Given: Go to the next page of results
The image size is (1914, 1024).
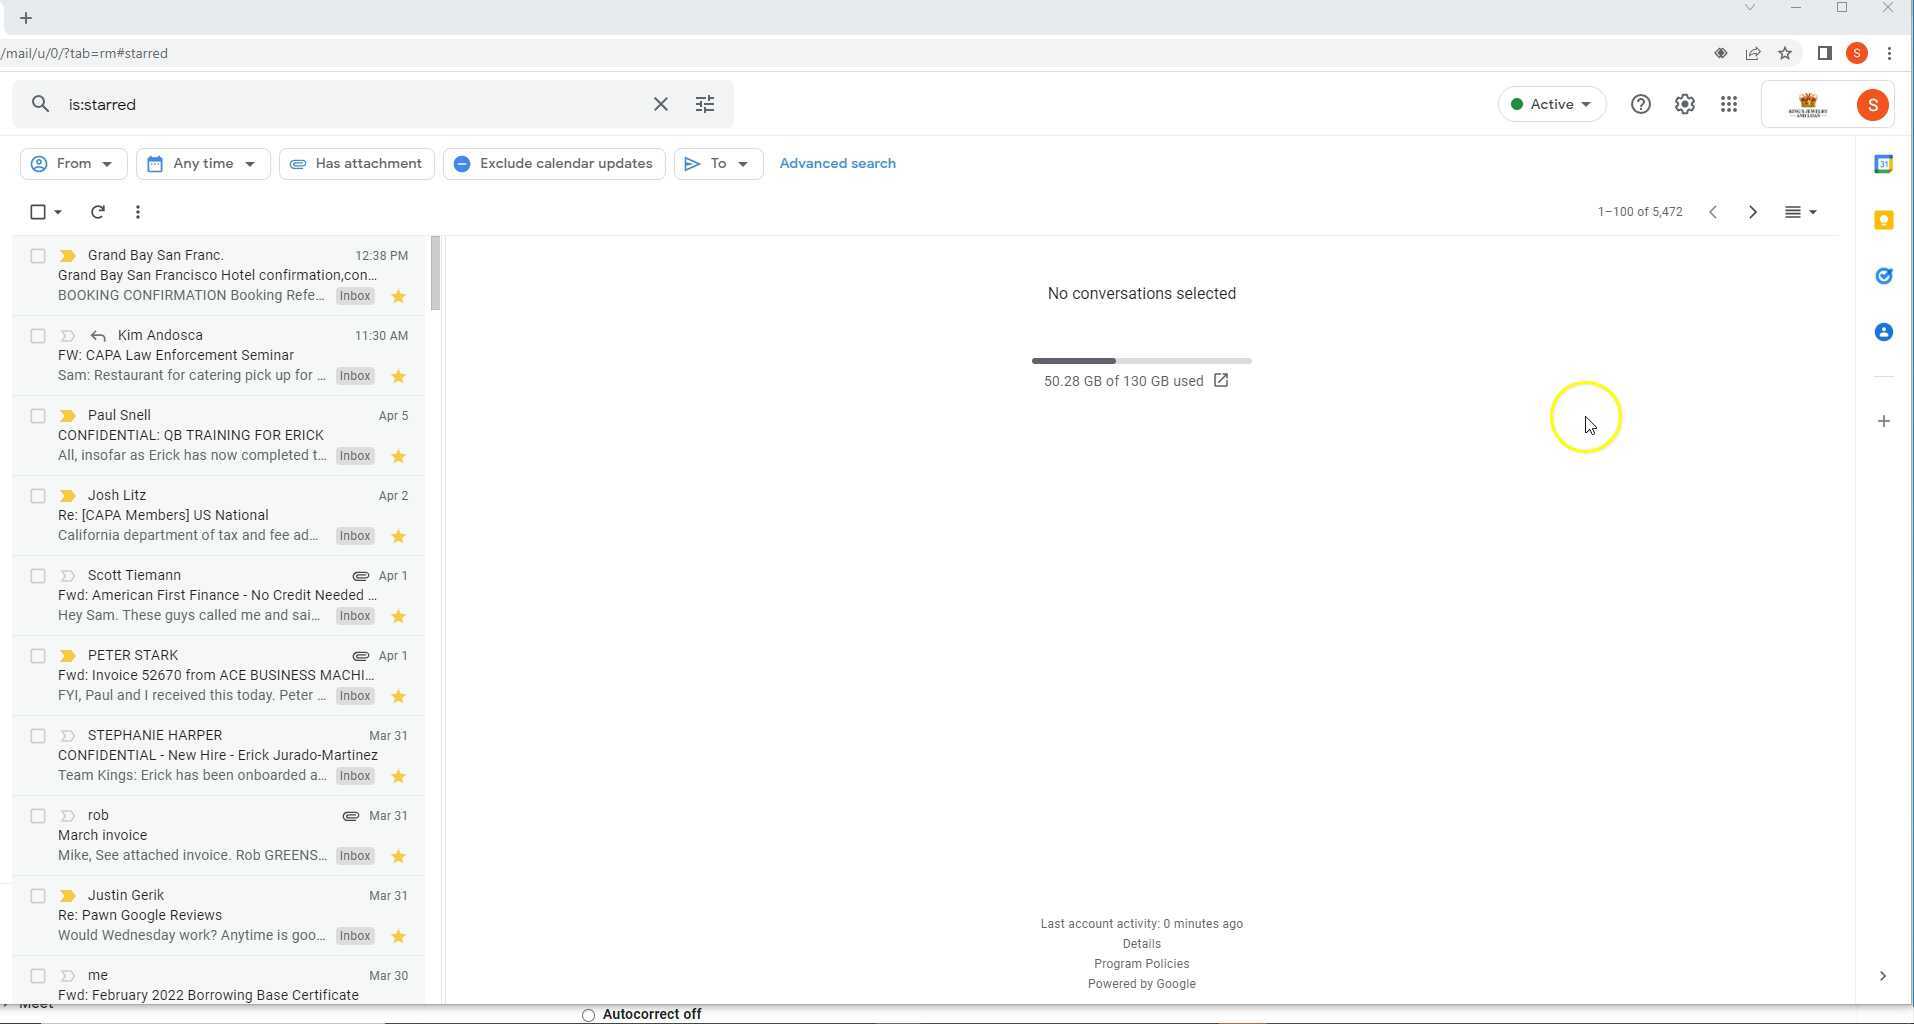Looking at the screenshot, I should click(x=1752, y=212).
